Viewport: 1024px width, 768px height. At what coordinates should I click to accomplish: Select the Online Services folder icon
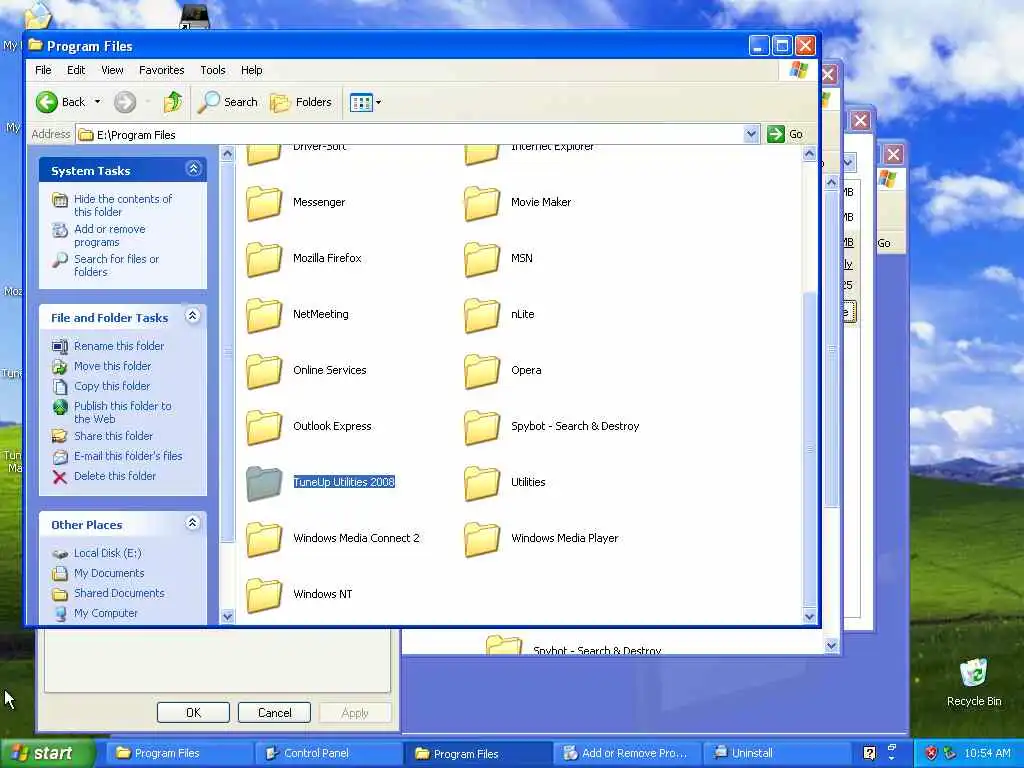264,370
